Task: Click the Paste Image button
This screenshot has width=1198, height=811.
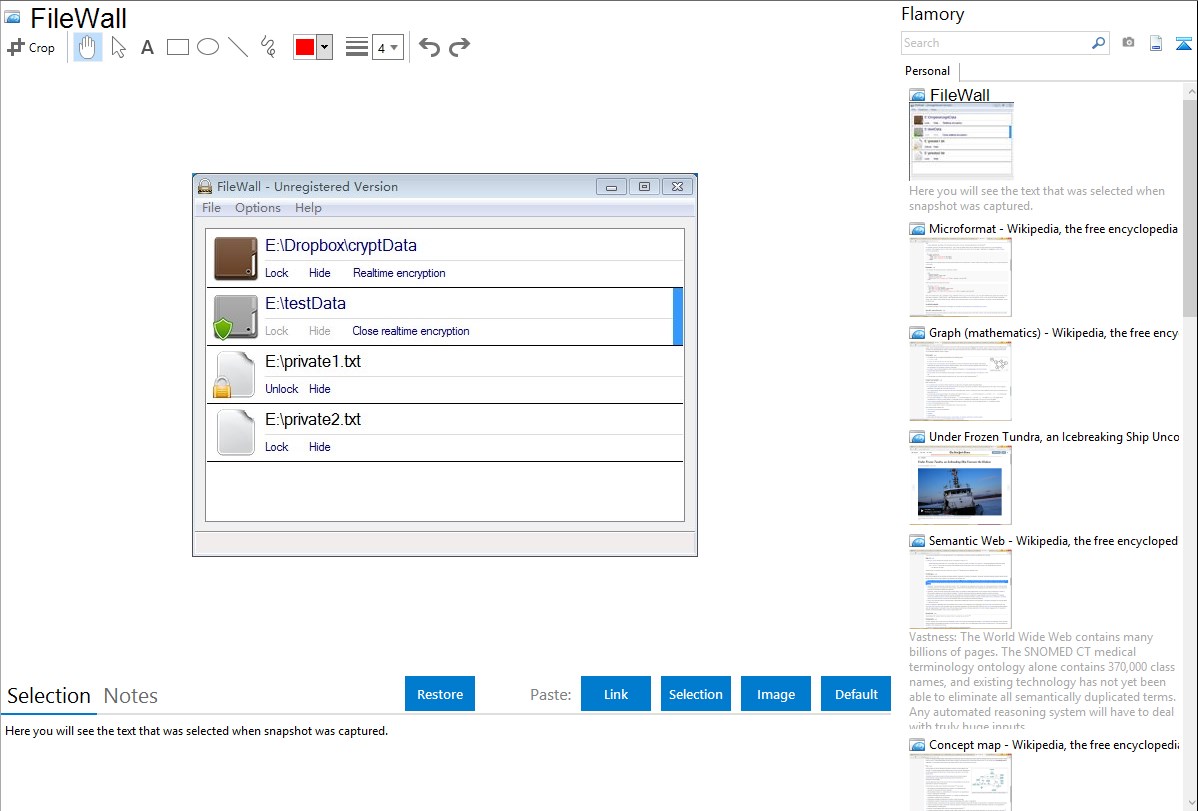Action: [776, 694]
